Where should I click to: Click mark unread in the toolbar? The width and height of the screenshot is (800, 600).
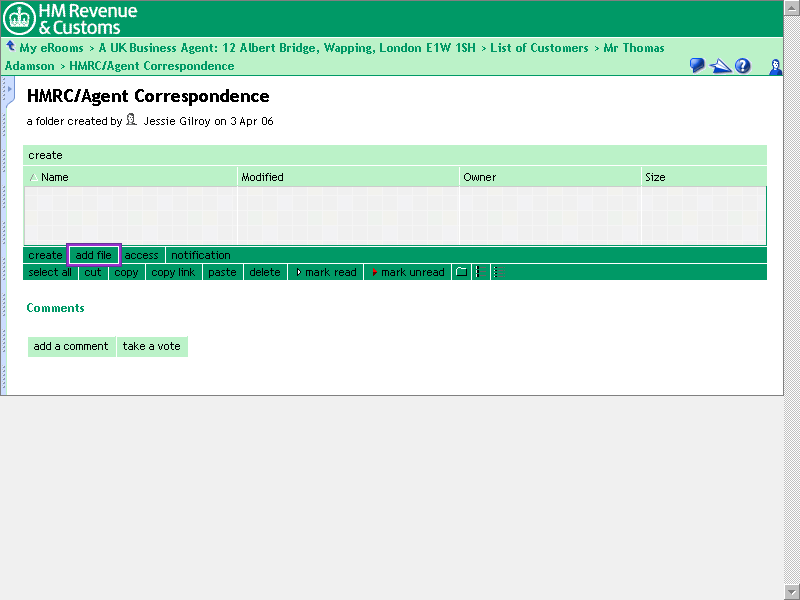(x=408, y=272)
